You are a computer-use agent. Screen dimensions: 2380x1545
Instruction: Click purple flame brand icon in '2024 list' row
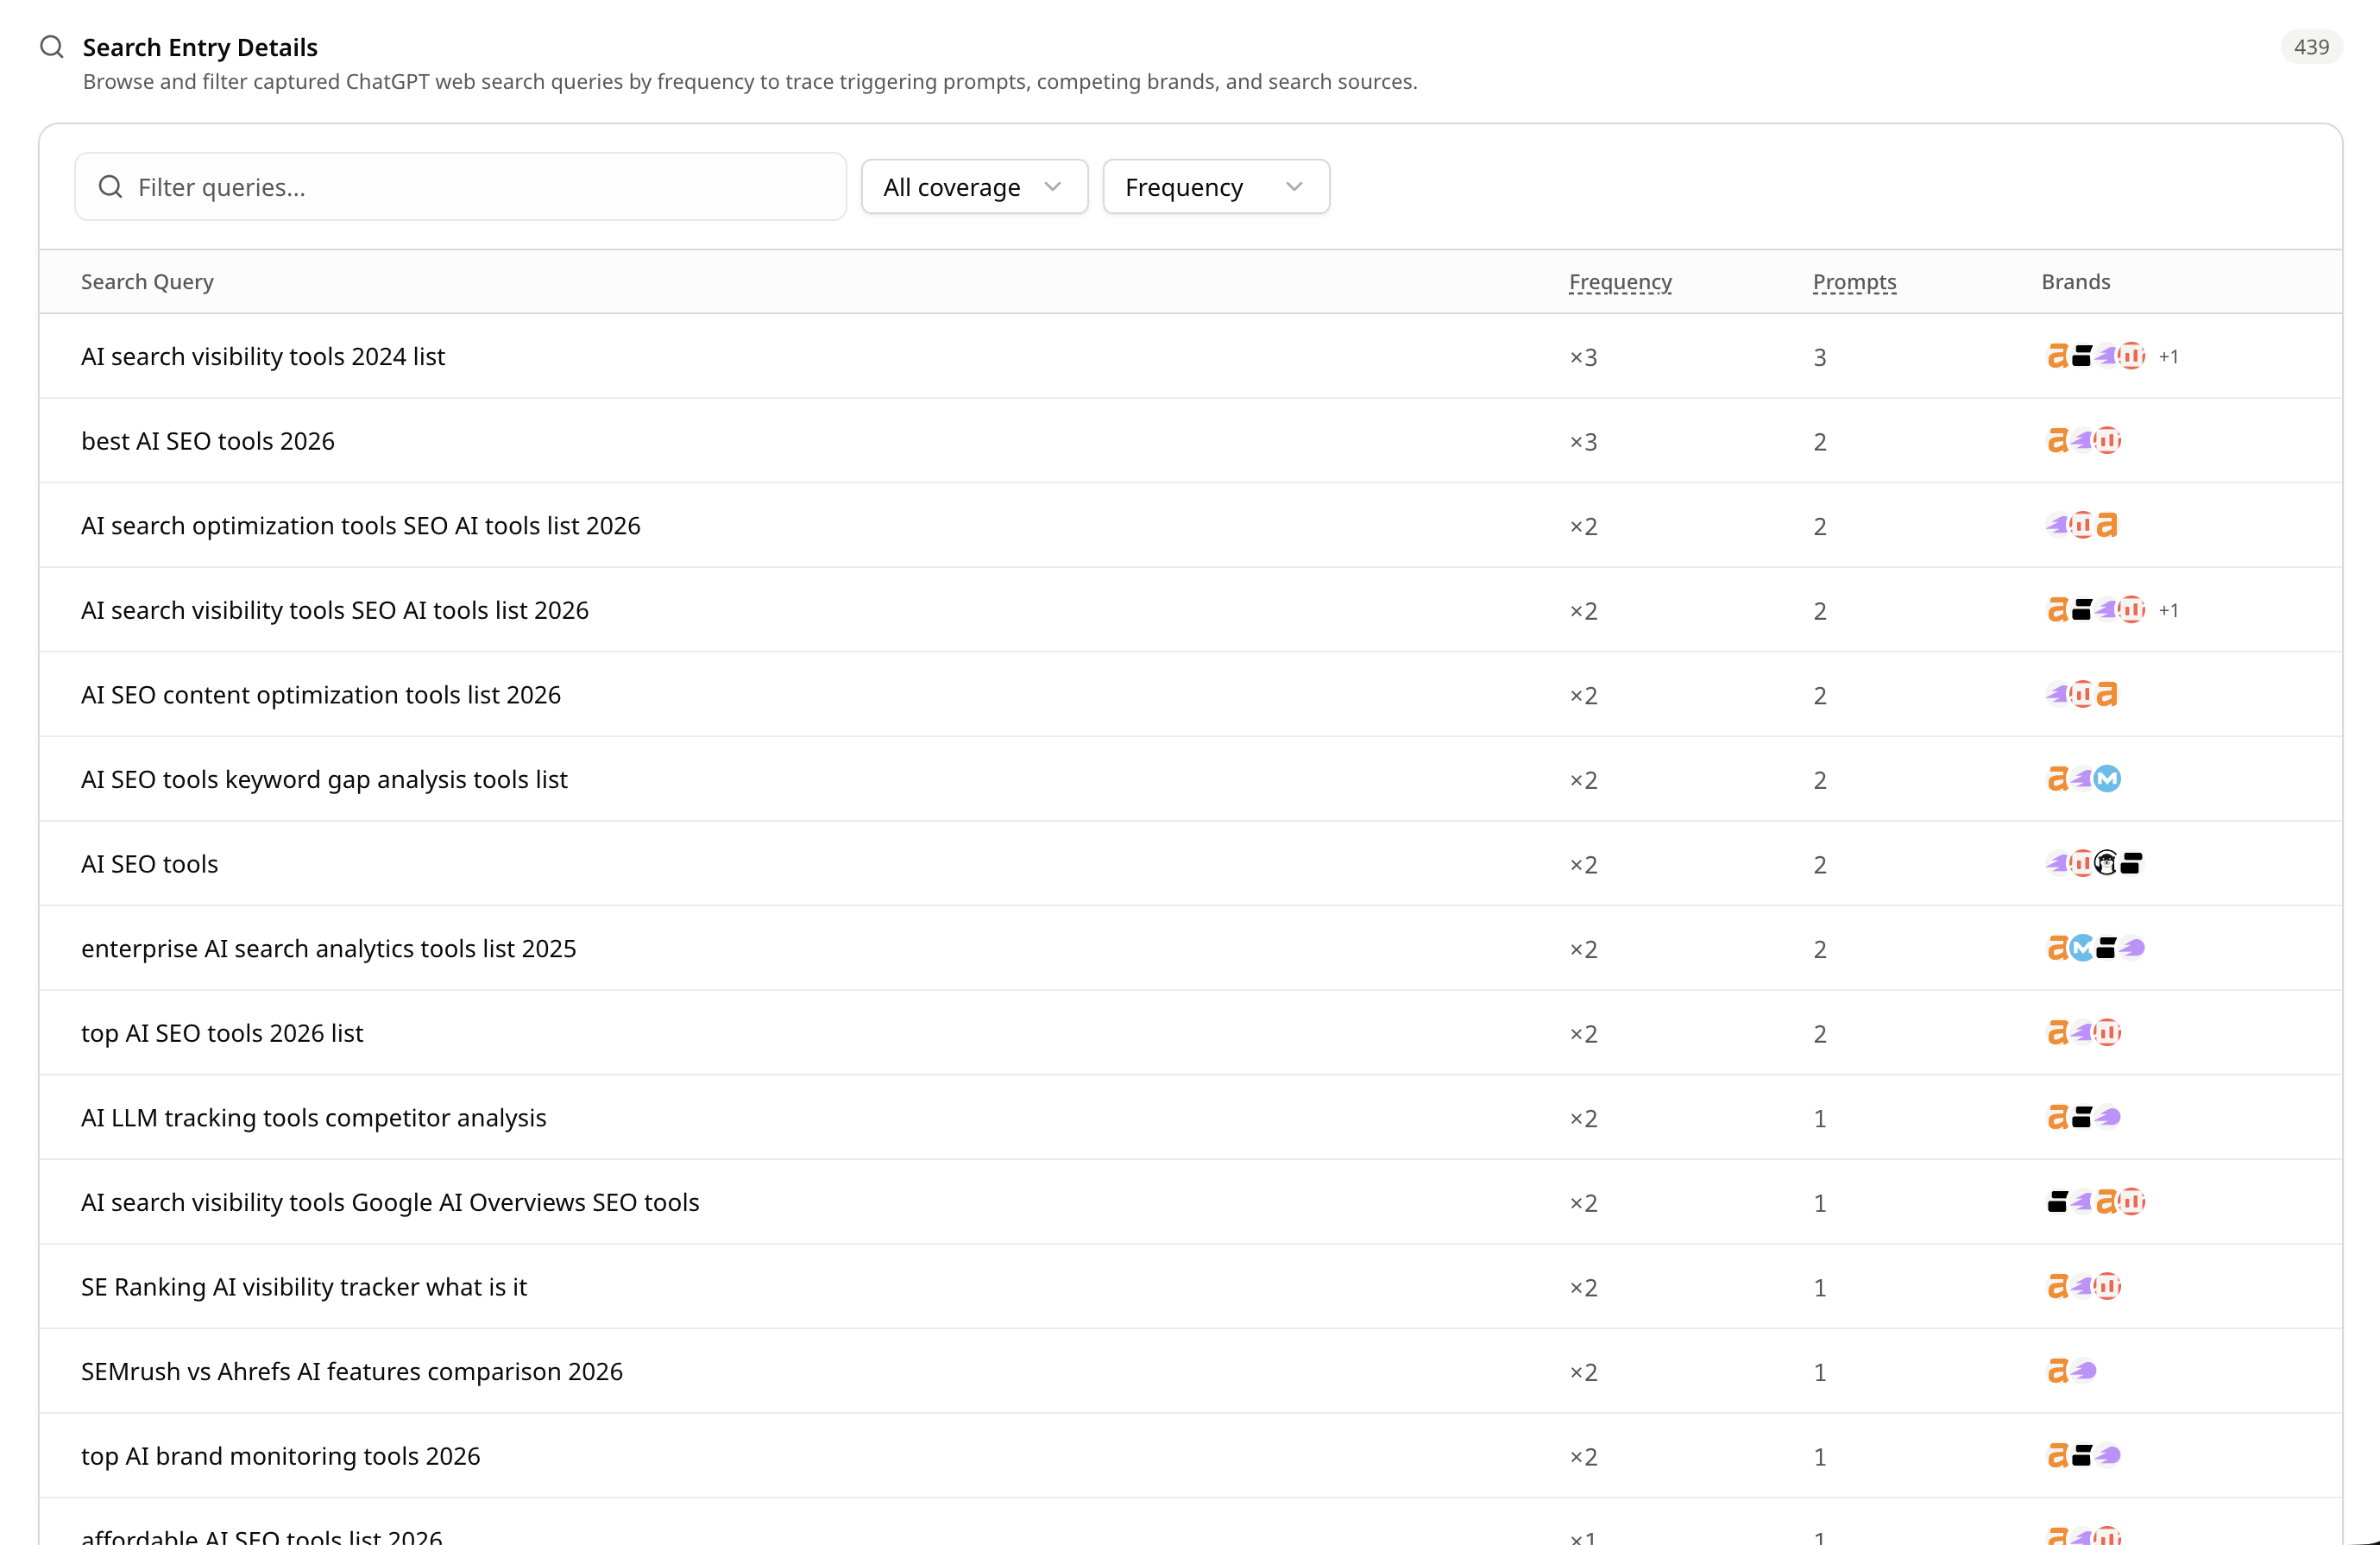(2107, 356)
